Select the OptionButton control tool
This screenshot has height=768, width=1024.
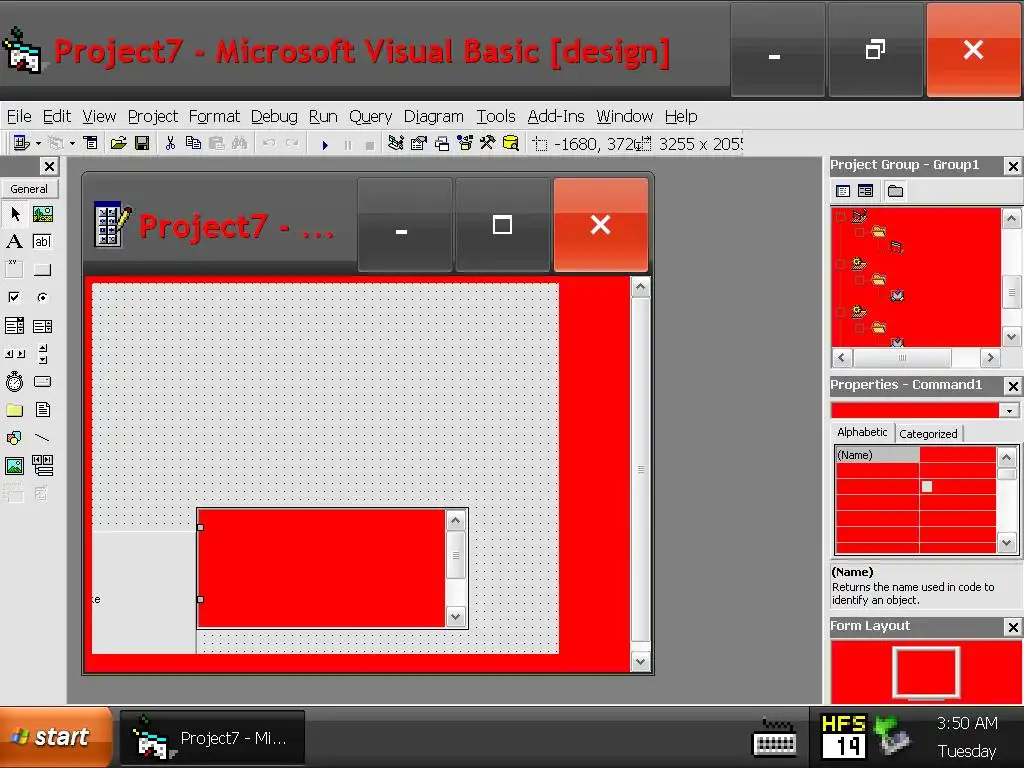tap(42, 297)
